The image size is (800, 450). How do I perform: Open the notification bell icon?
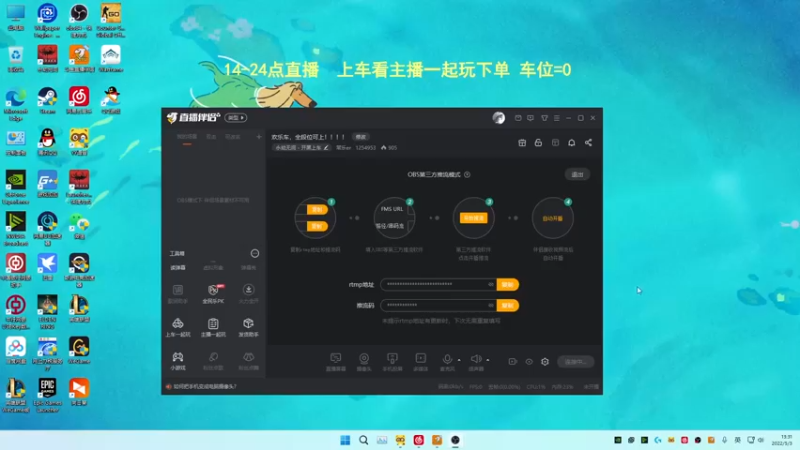click(x=571, y=143)
